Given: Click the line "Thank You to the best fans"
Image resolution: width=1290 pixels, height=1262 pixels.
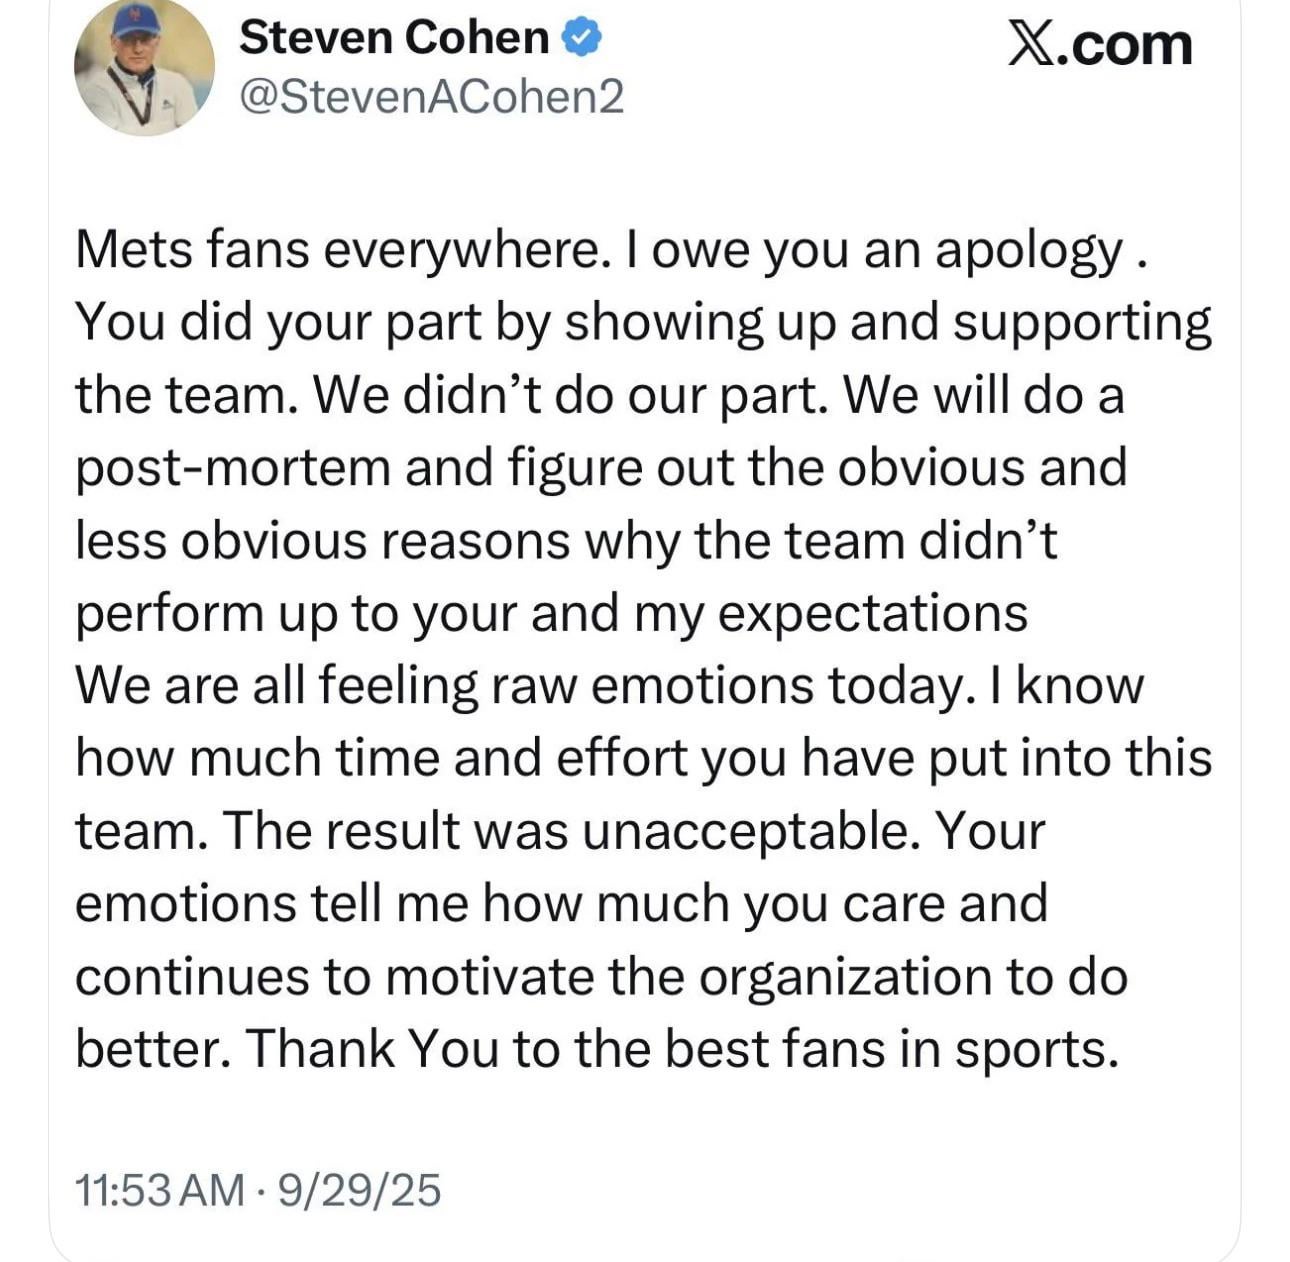Looking at the screenshot, I should click(680, 1048).
